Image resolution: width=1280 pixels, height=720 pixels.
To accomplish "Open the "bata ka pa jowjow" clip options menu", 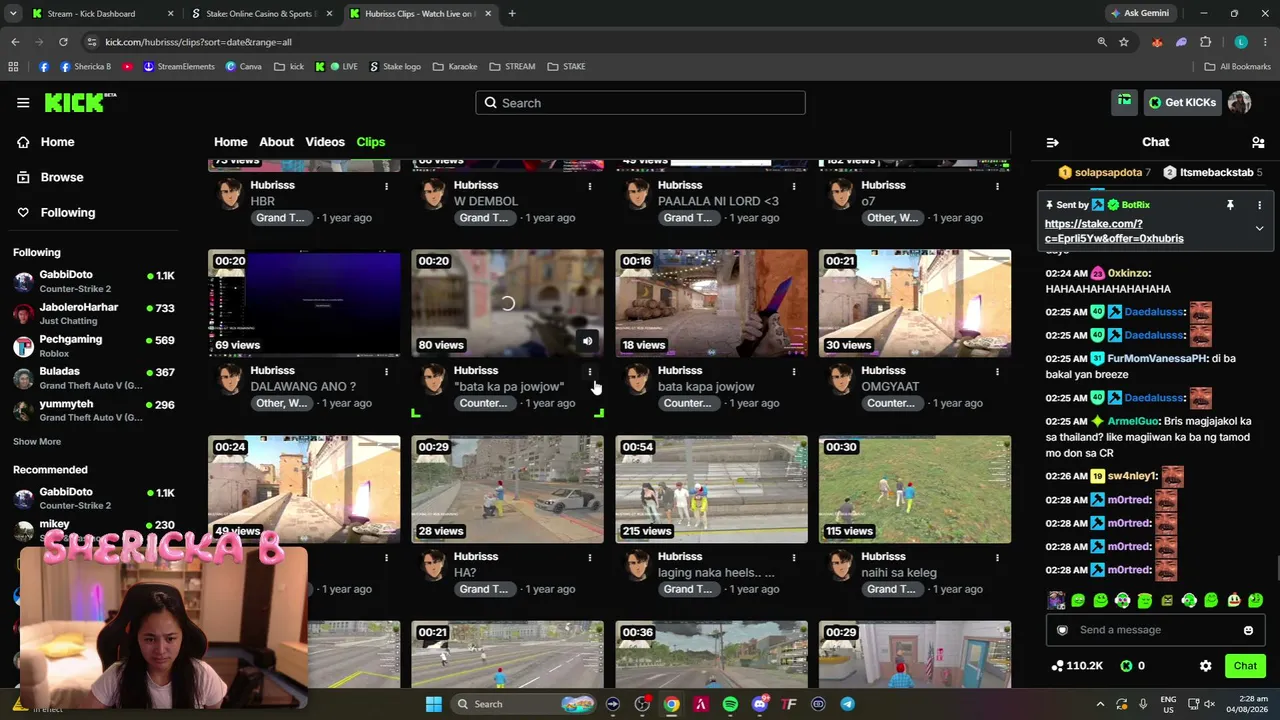I will tap(590, 372).
